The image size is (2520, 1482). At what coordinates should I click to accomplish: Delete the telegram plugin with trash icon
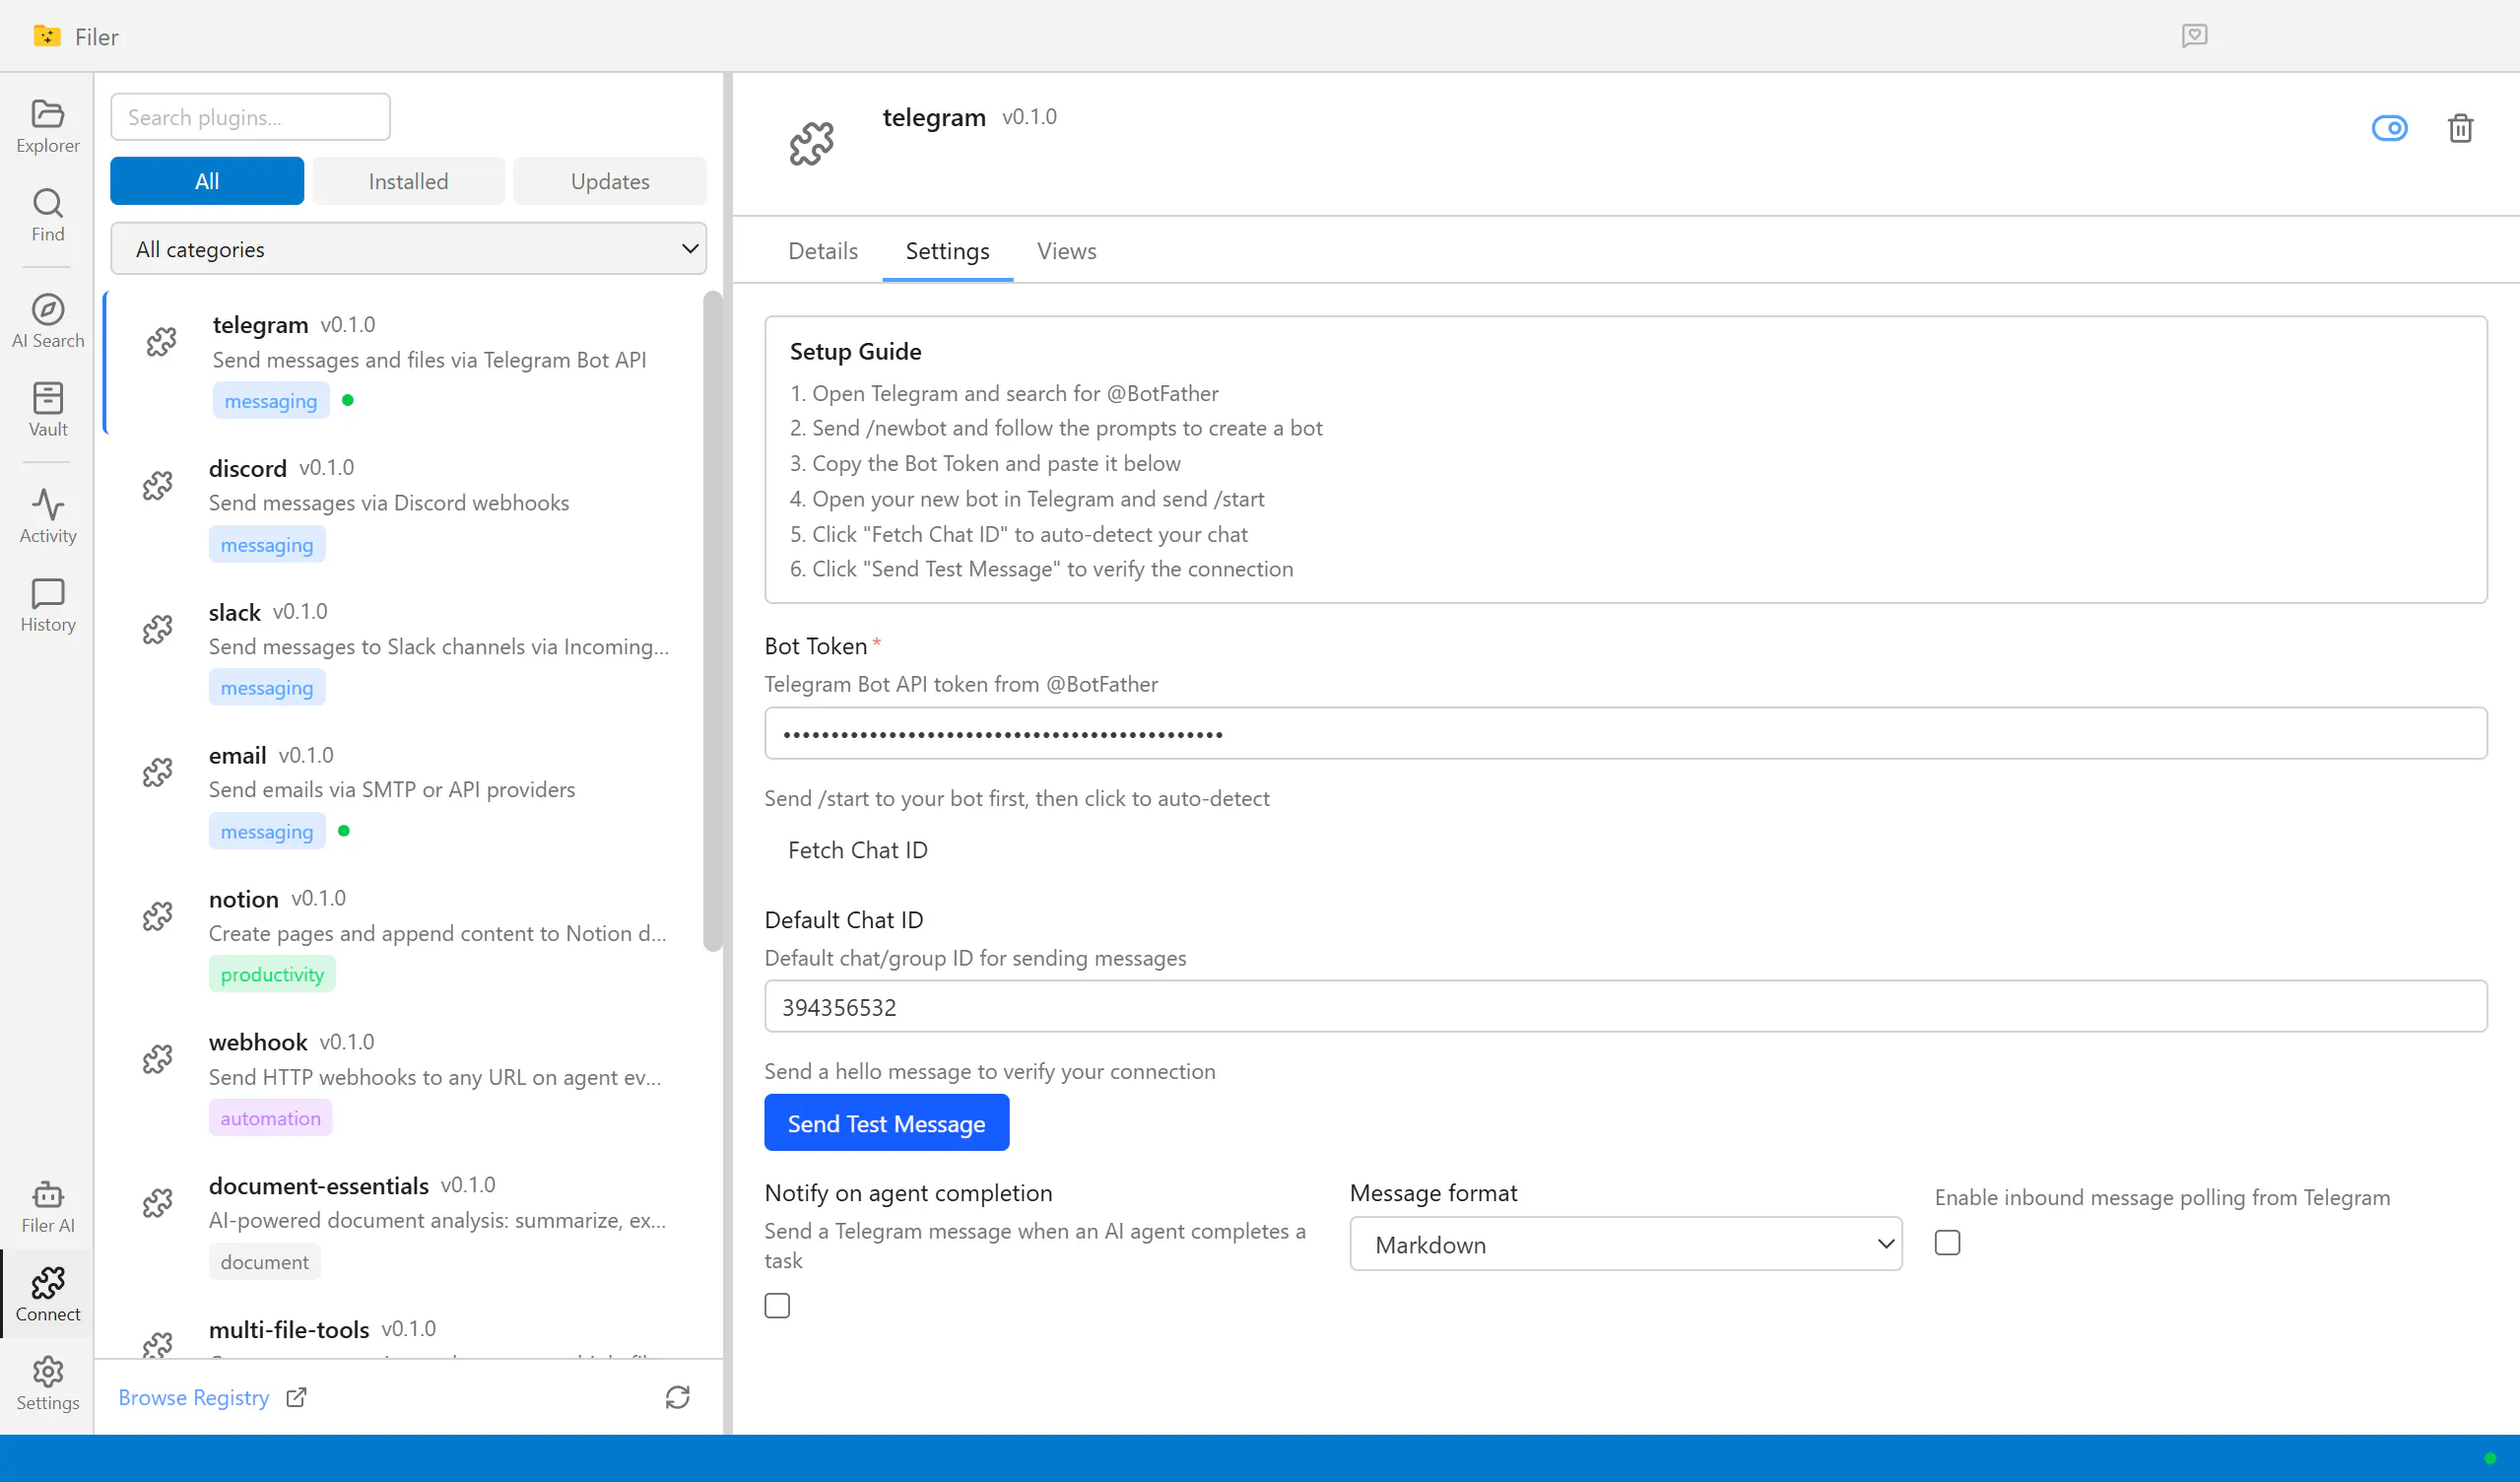tap(2460, 128)
